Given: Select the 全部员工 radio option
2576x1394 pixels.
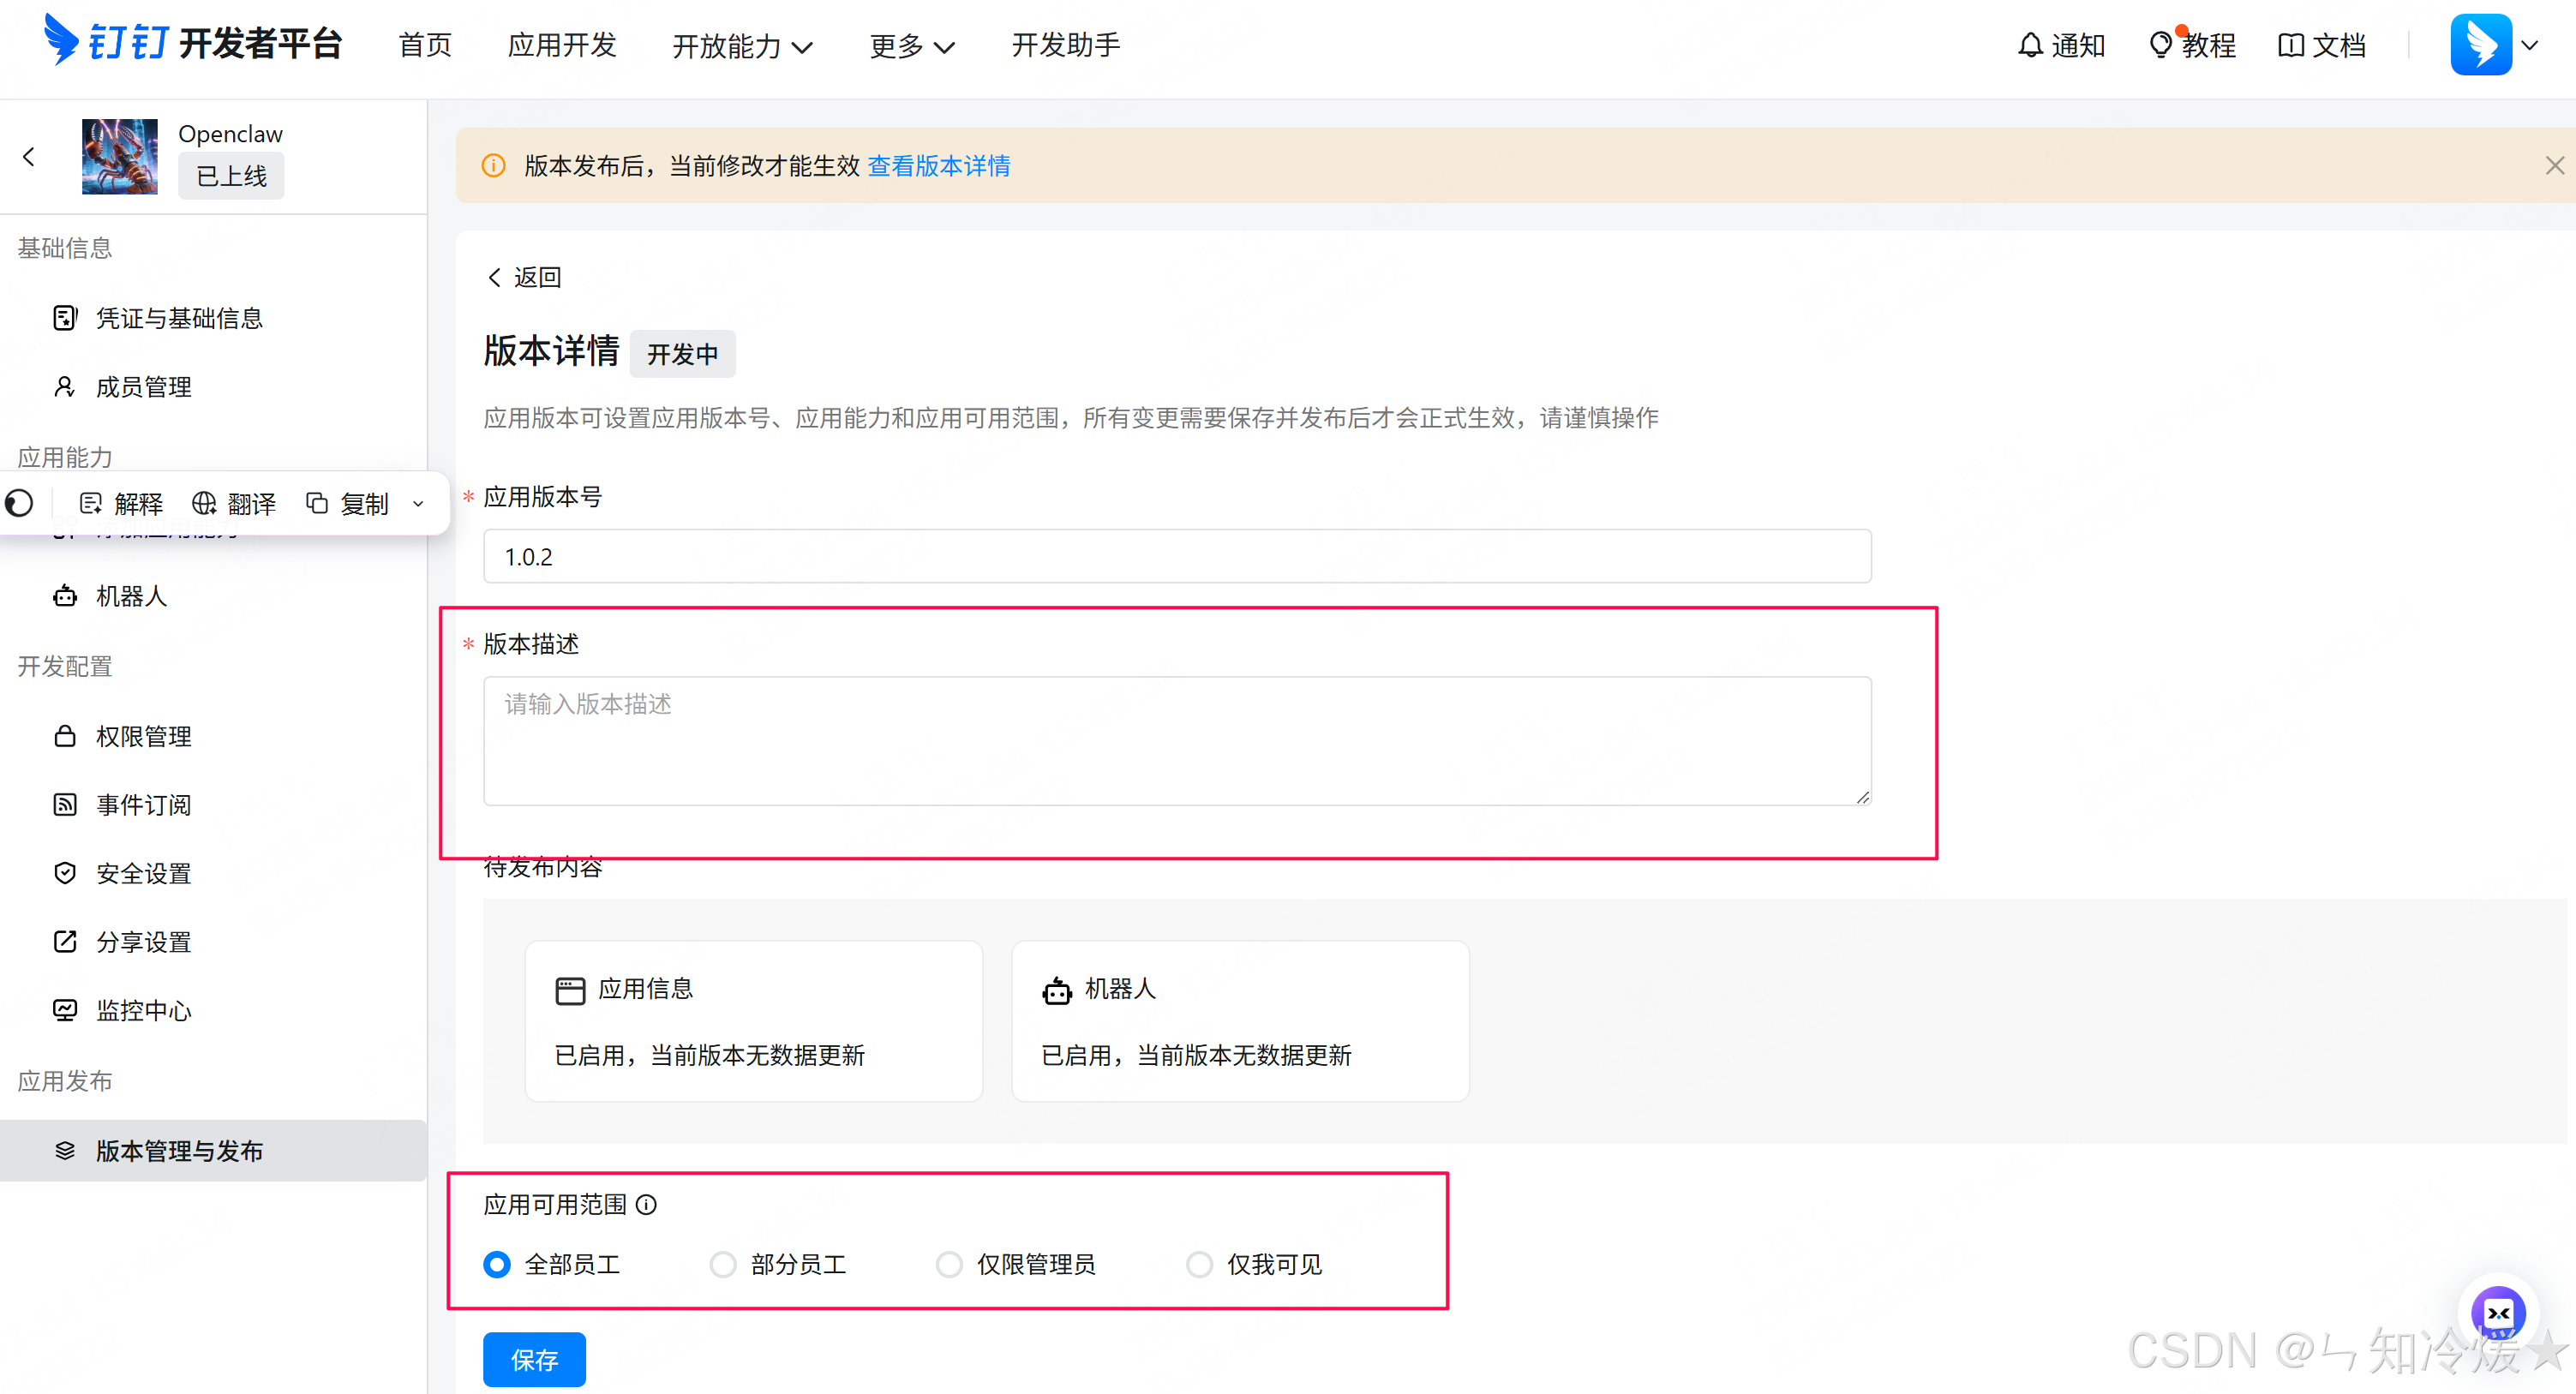Looking at the screenshot, I should 497,1264.
